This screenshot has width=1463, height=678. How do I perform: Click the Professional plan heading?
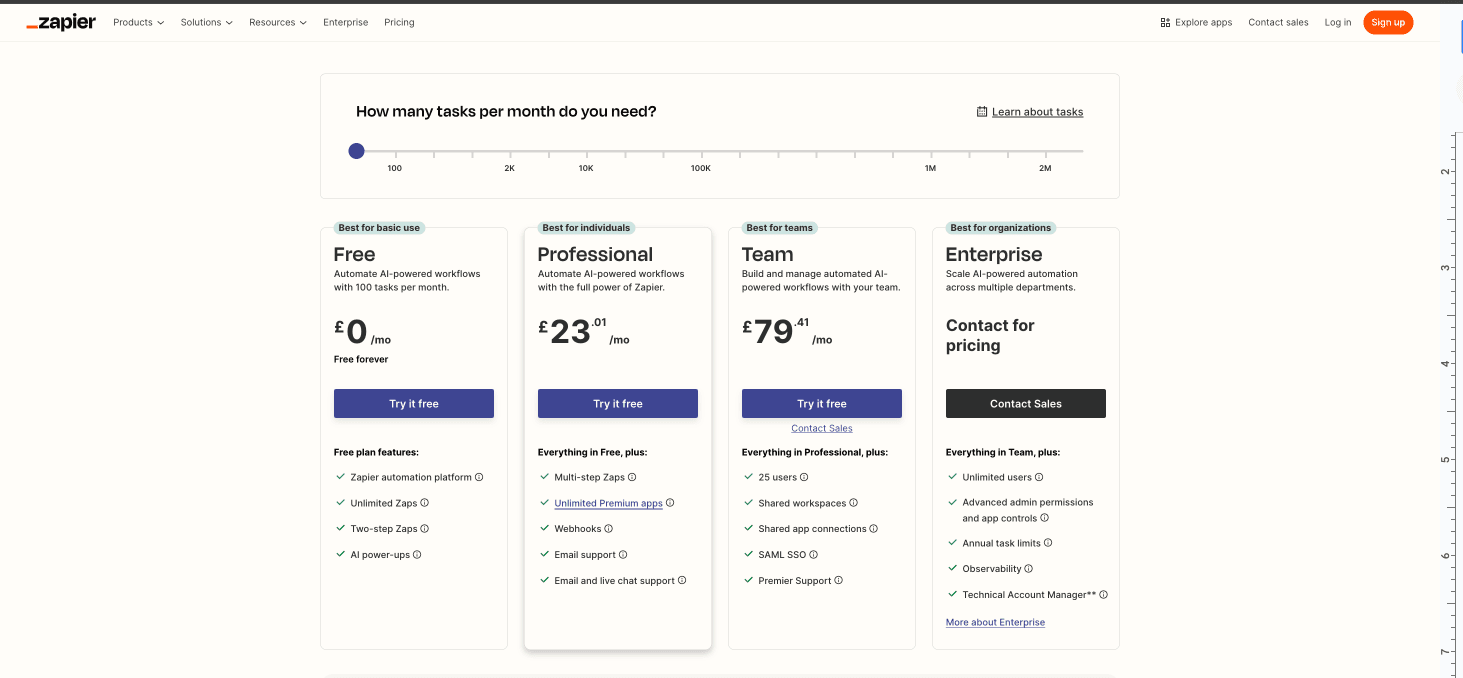click(x=595, y=255)
